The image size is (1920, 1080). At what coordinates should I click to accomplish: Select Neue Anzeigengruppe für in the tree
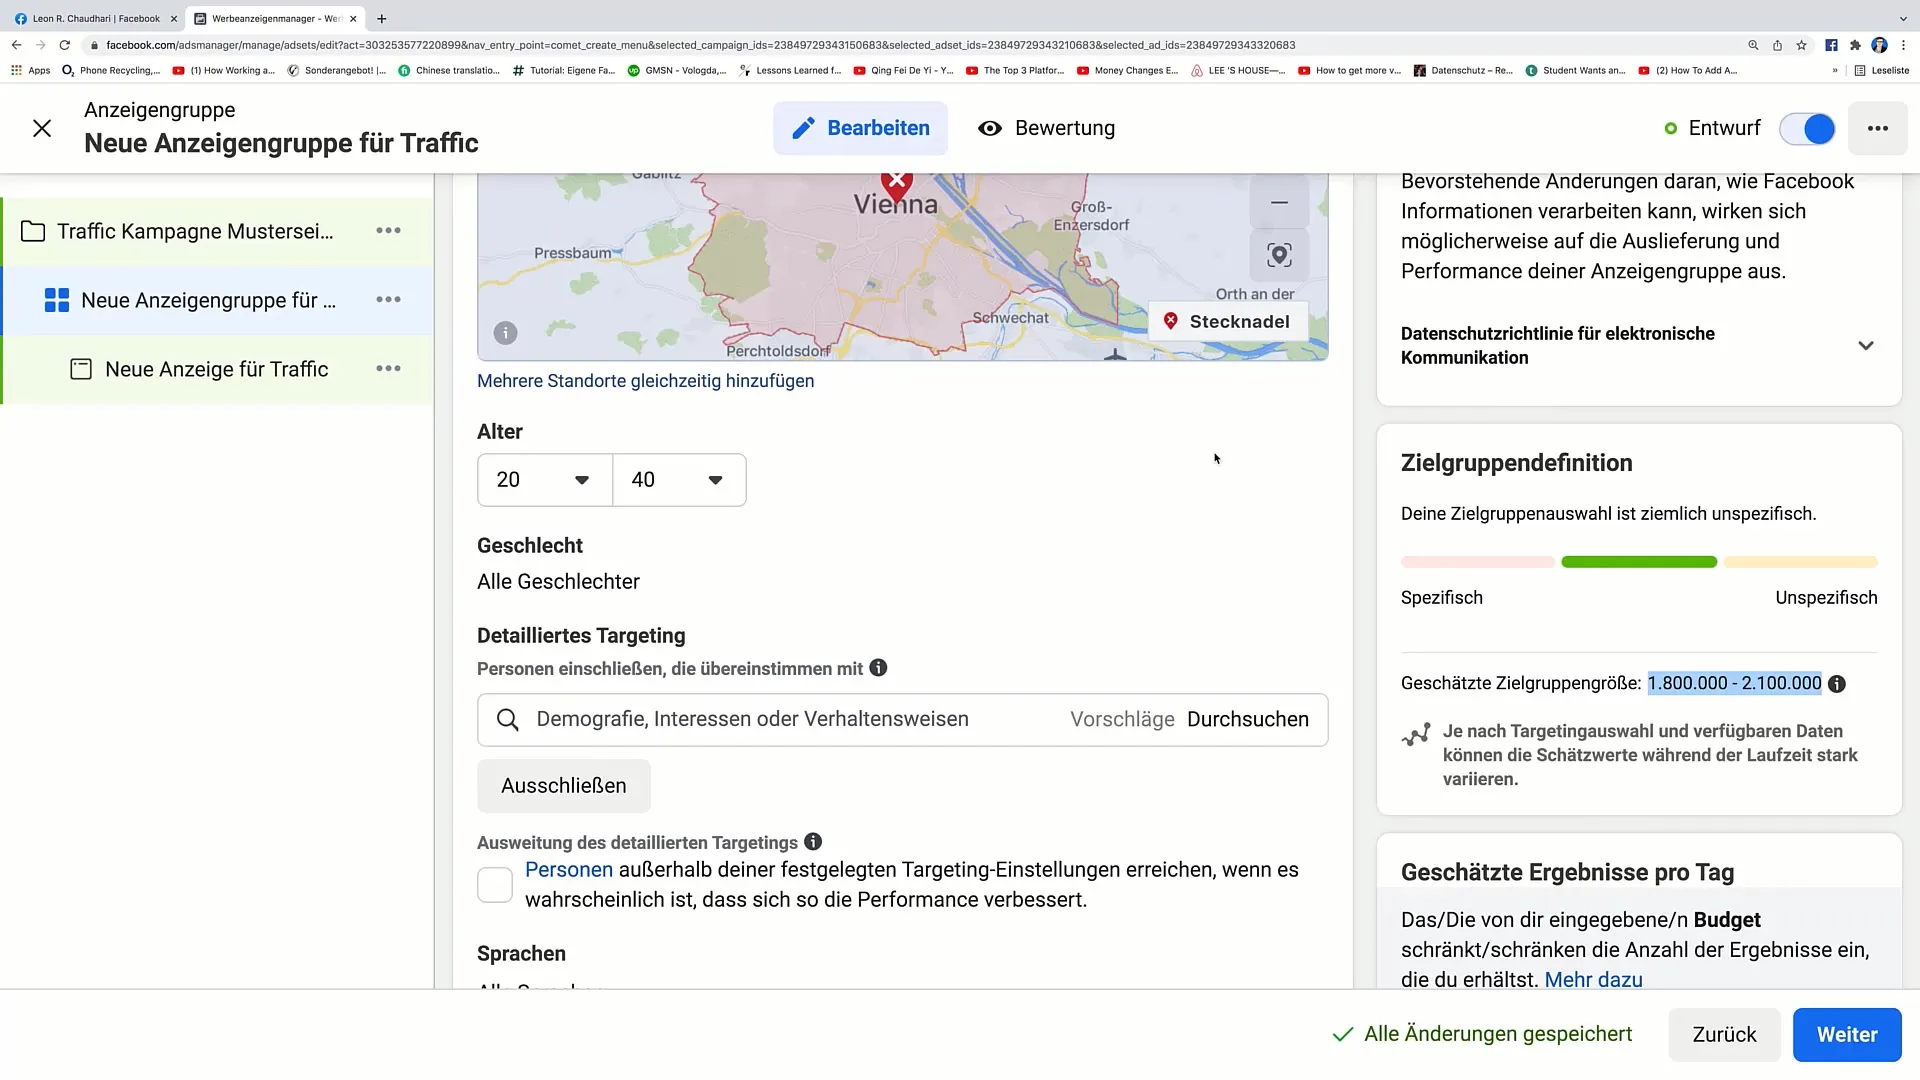[x=208, y=300]
